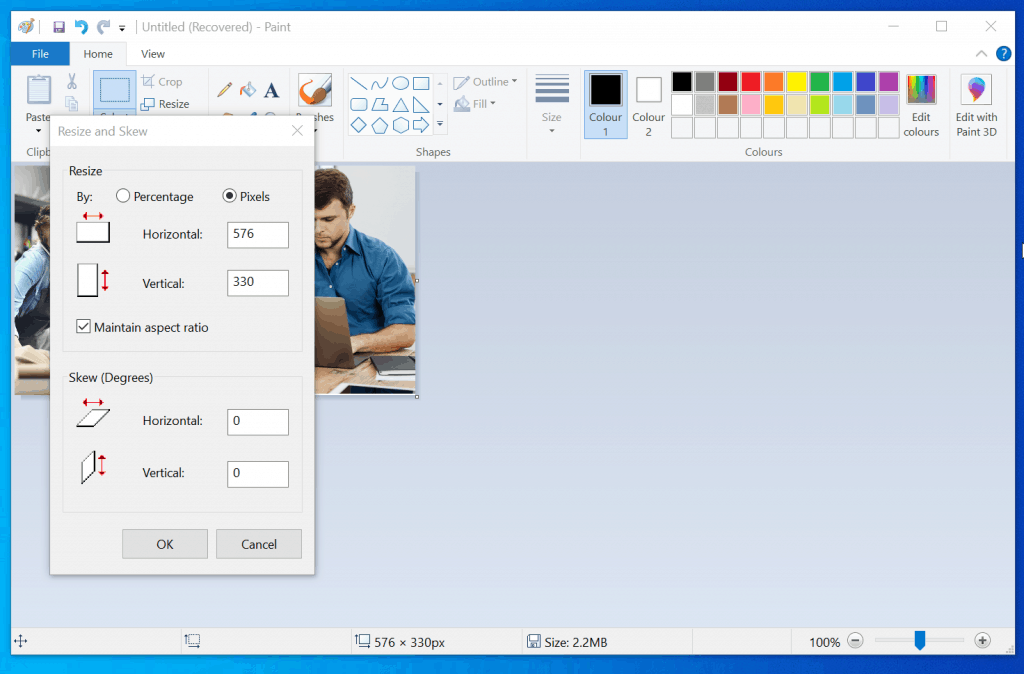This screenshot has width=1024, height=674.
Task: Open the Brushes tool
Action: 315,90
